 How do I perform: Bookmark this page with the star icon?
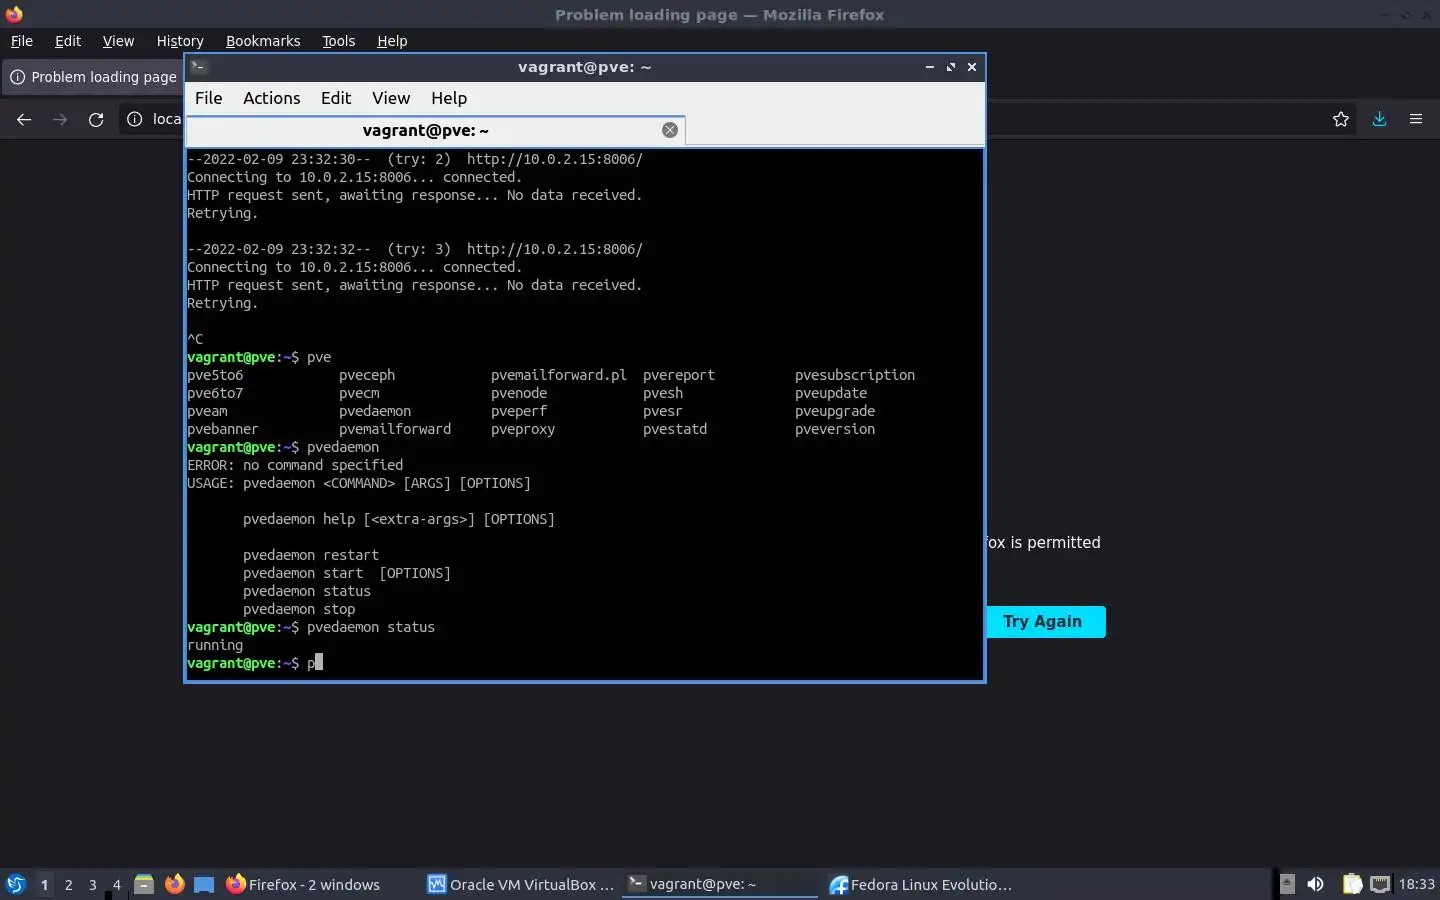(1341, 119)
